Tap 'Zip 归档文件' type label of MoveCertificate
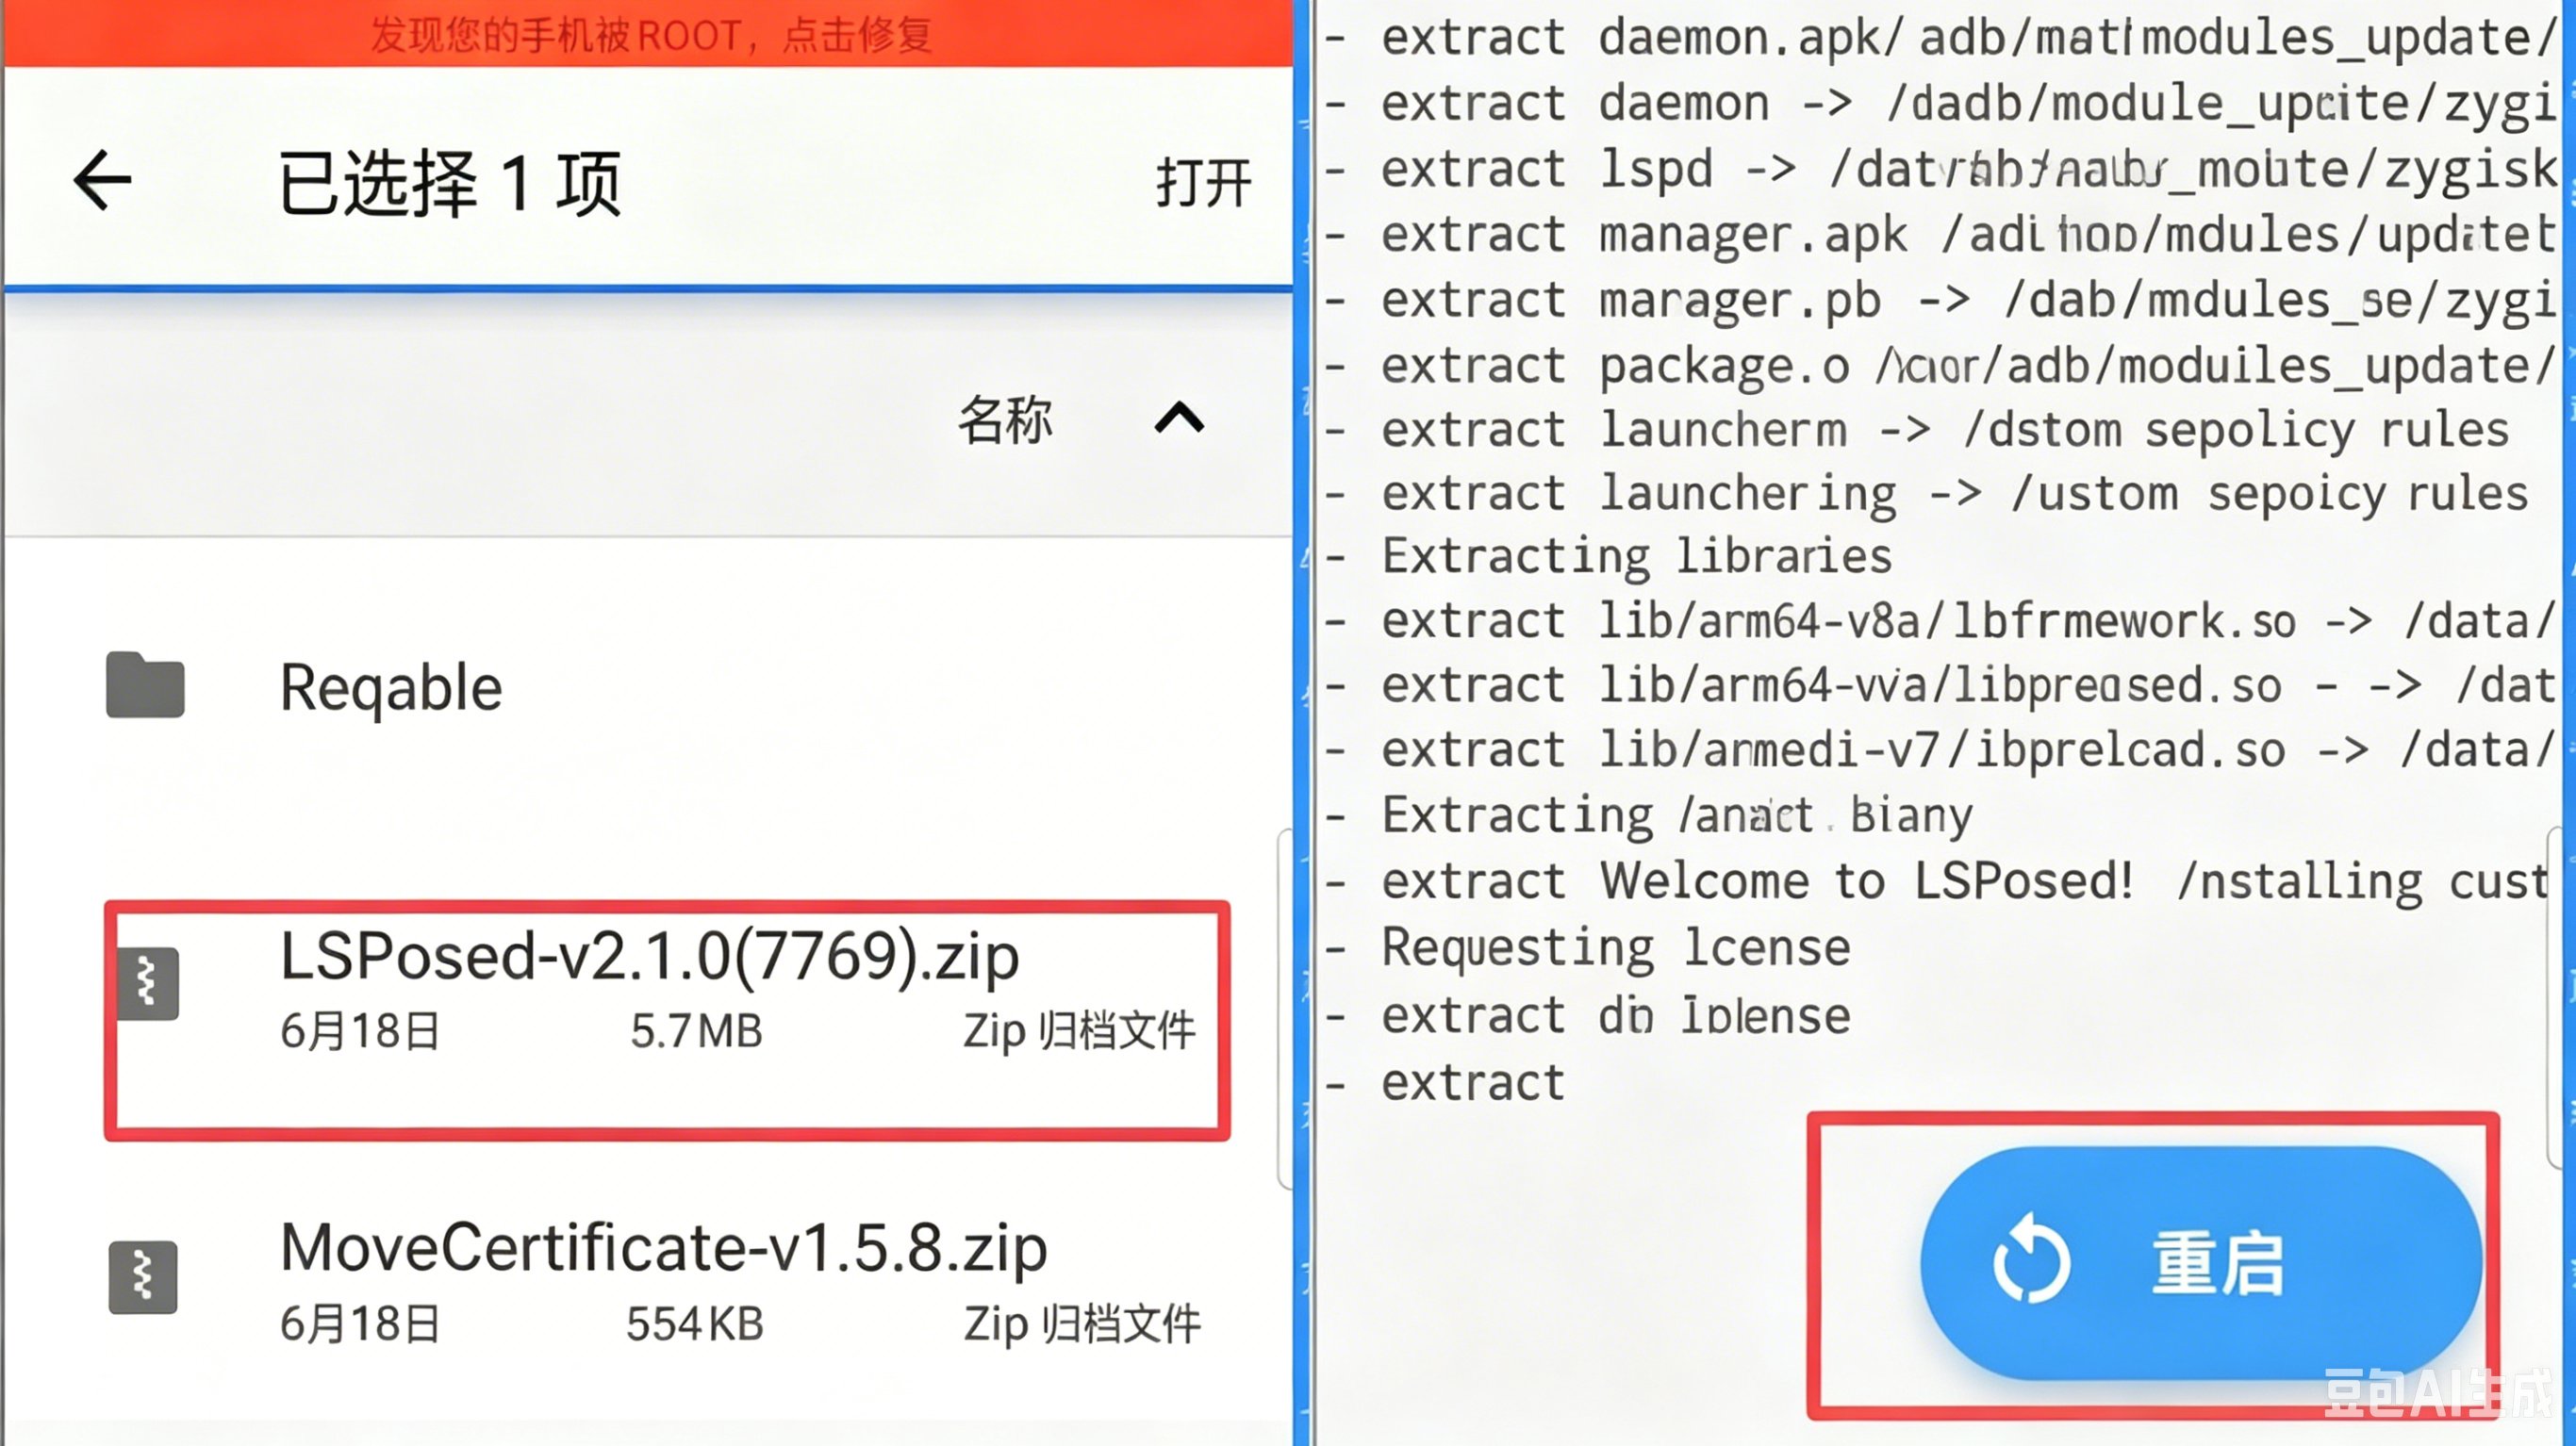This screenshot has height=1446, width=2576. pyautogui.click(x=1082, y=1324)
